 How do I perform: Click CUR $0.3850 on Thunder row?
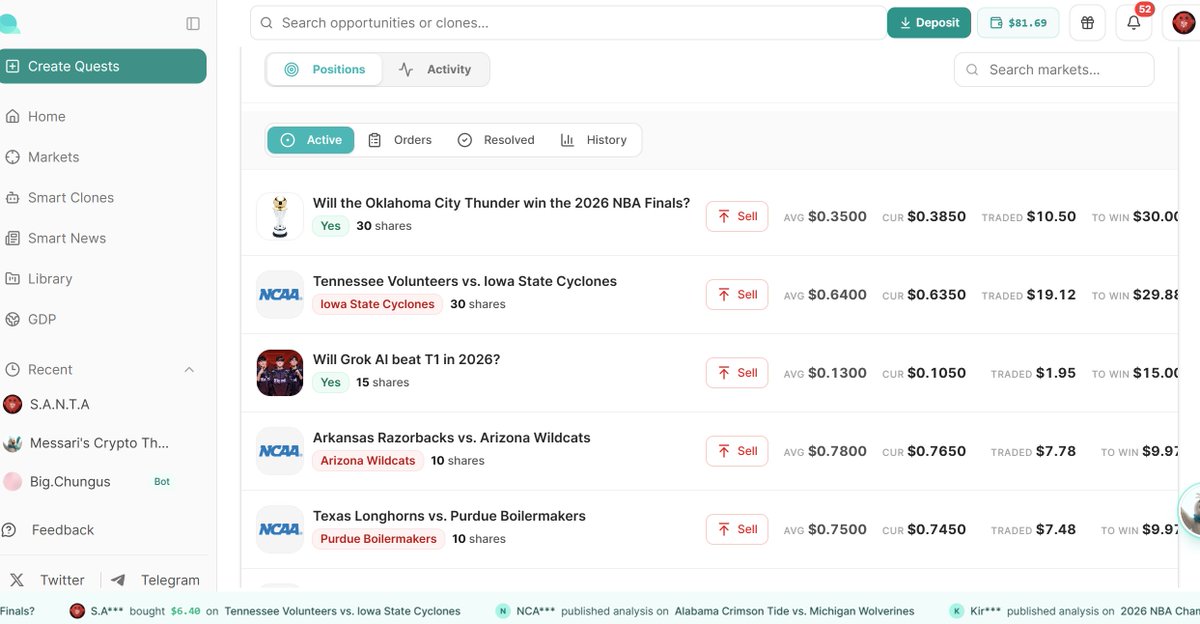click(x=924, y=216)
